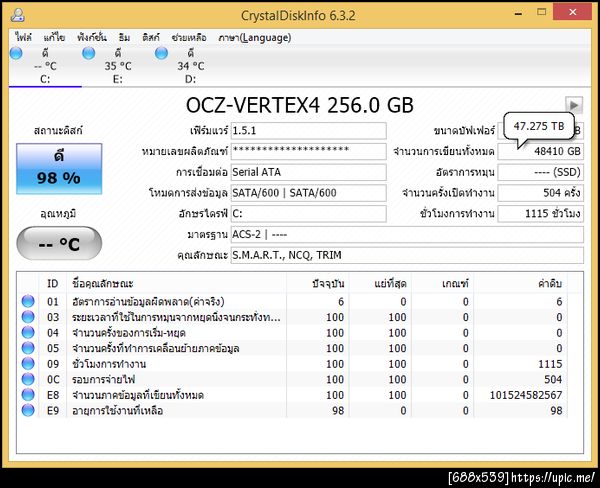Screen dimensions: 600x488
Task: Open the แก้ไข menu
Action: [54, 38]
